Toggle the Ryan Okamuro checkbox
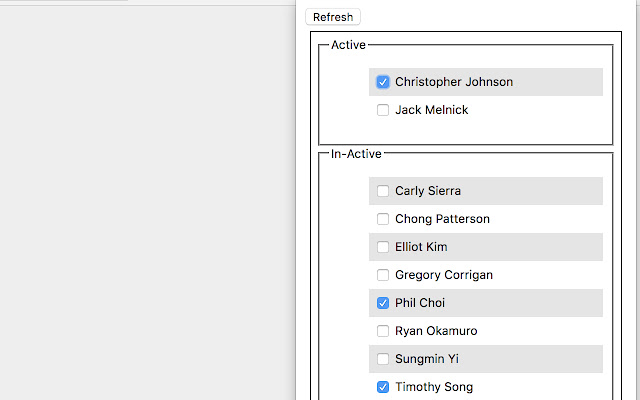Screen dimensions: 640x400 383,331
